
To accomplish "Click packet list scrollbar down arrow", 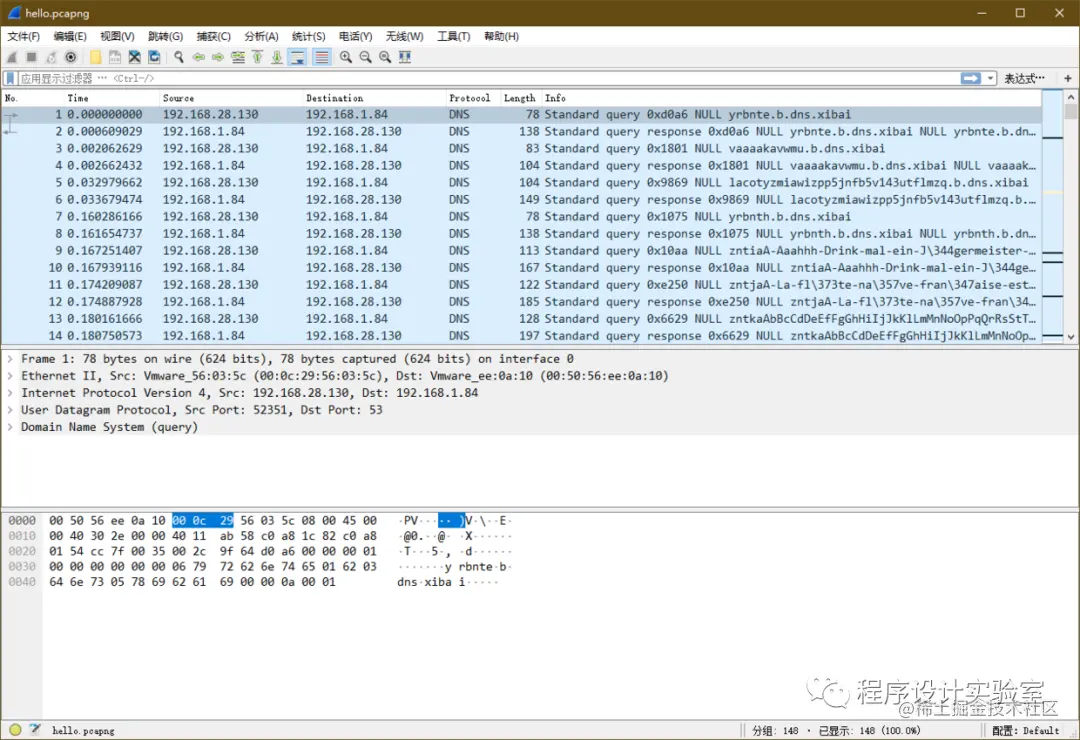I will (x=1070, y=336).
